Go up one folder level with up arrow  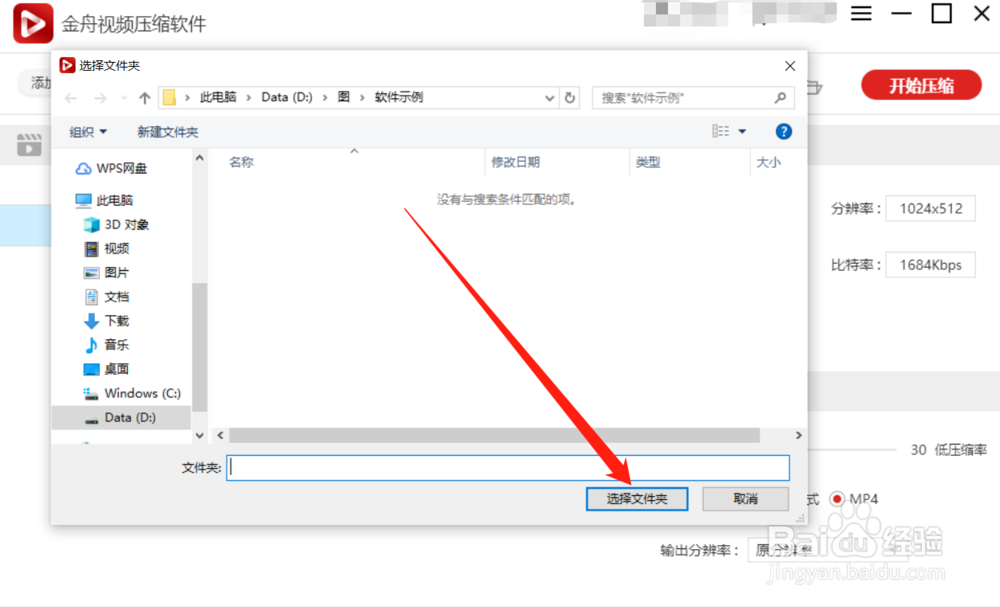[145, 98]
